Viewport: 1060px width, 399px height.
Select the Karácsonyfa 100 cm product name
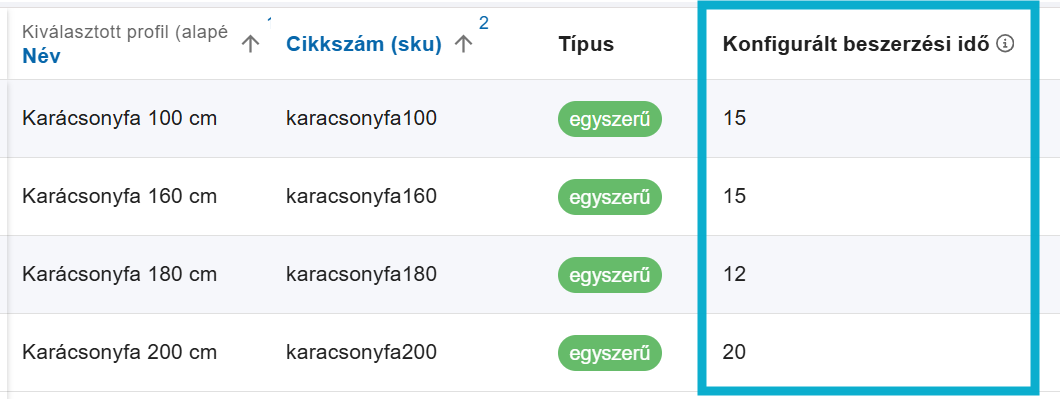click(x=120, y=118)
